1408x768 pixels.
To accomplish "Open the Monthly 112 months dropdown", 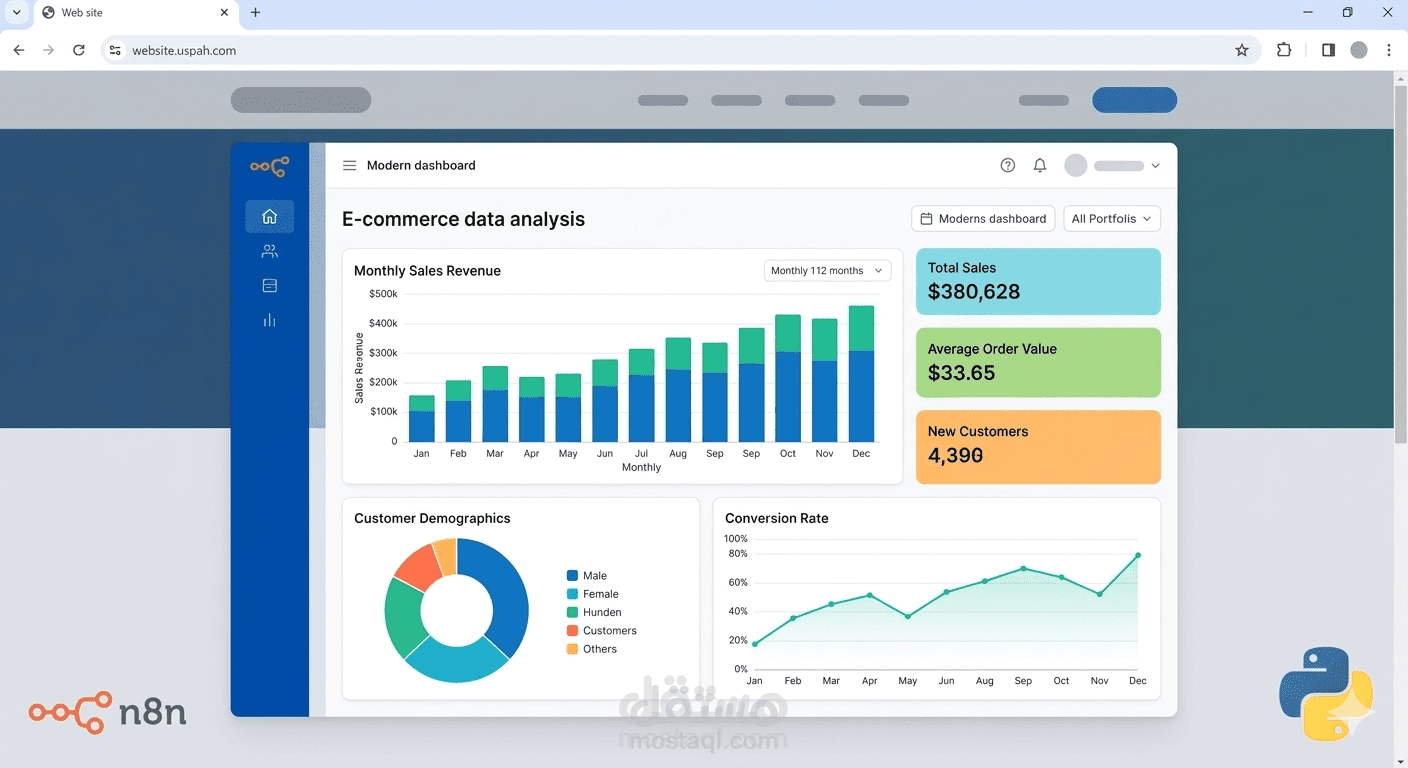I will (x=827, y=270).
